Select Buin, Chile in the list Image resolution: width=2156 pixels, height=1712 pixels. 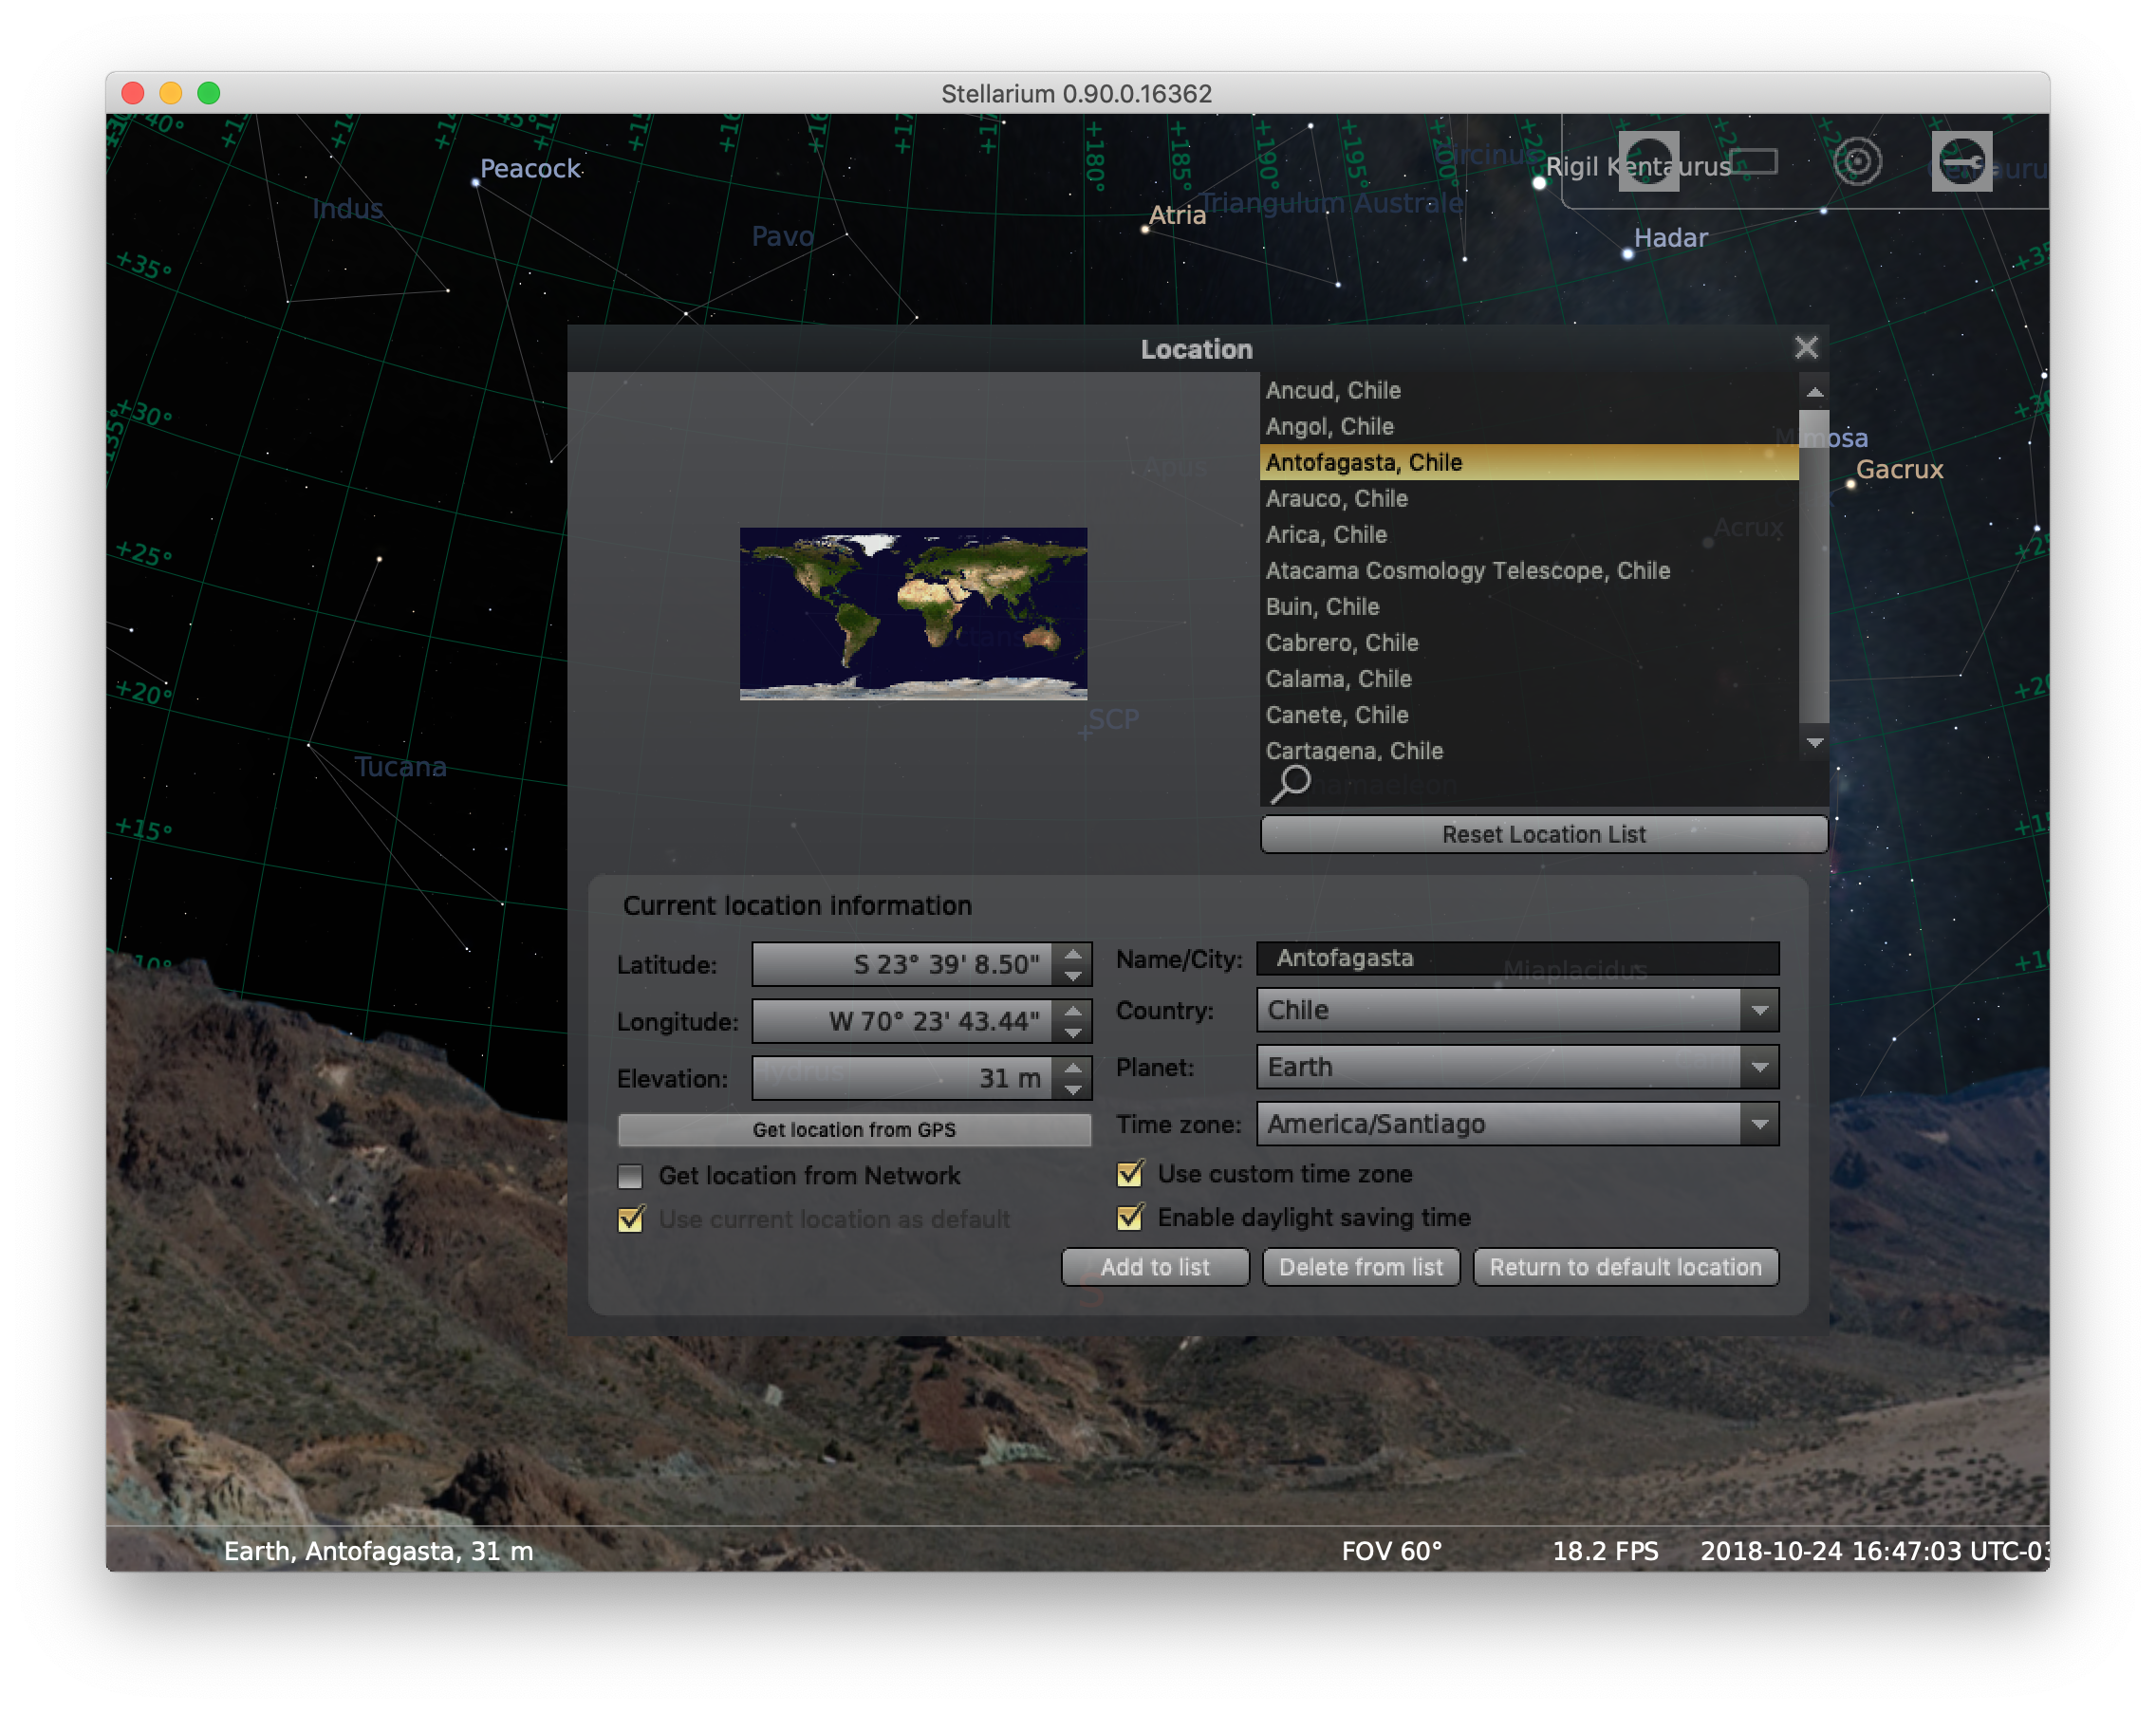[1529, 606]
